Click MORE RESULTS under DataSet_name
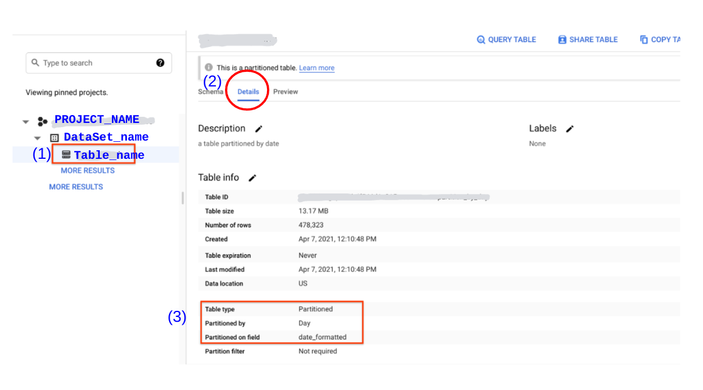This screenshot has height=390, width=703. pos(76,187)
